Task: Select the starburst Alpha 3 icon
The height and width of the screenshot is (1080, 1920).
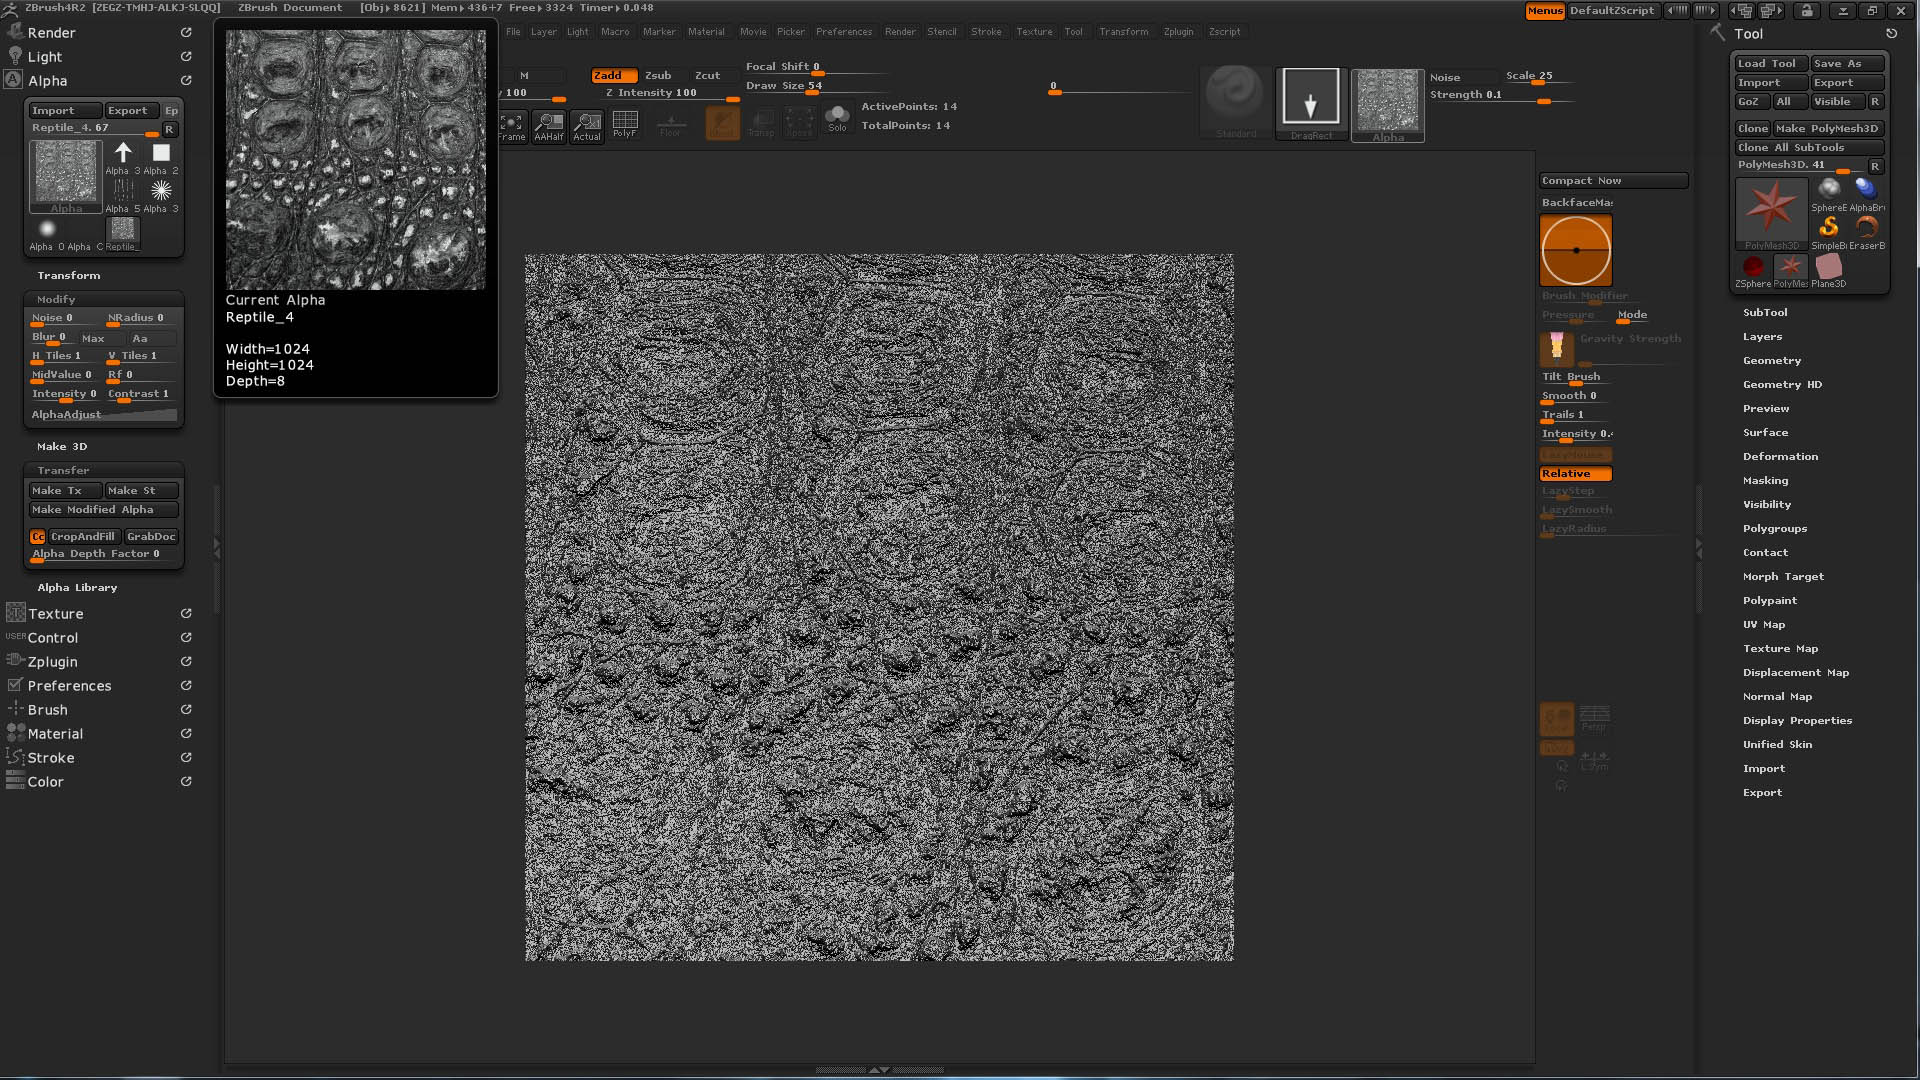Action: [x=161, y=195]
